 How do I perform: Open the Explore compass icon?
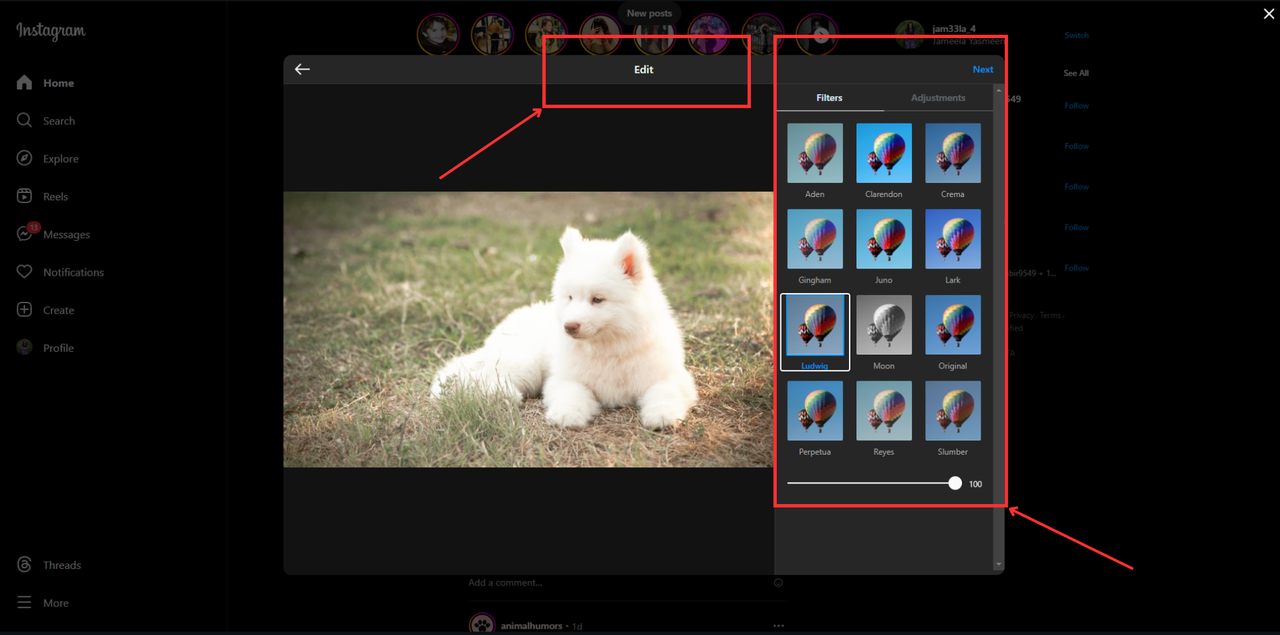pos(25,158)
